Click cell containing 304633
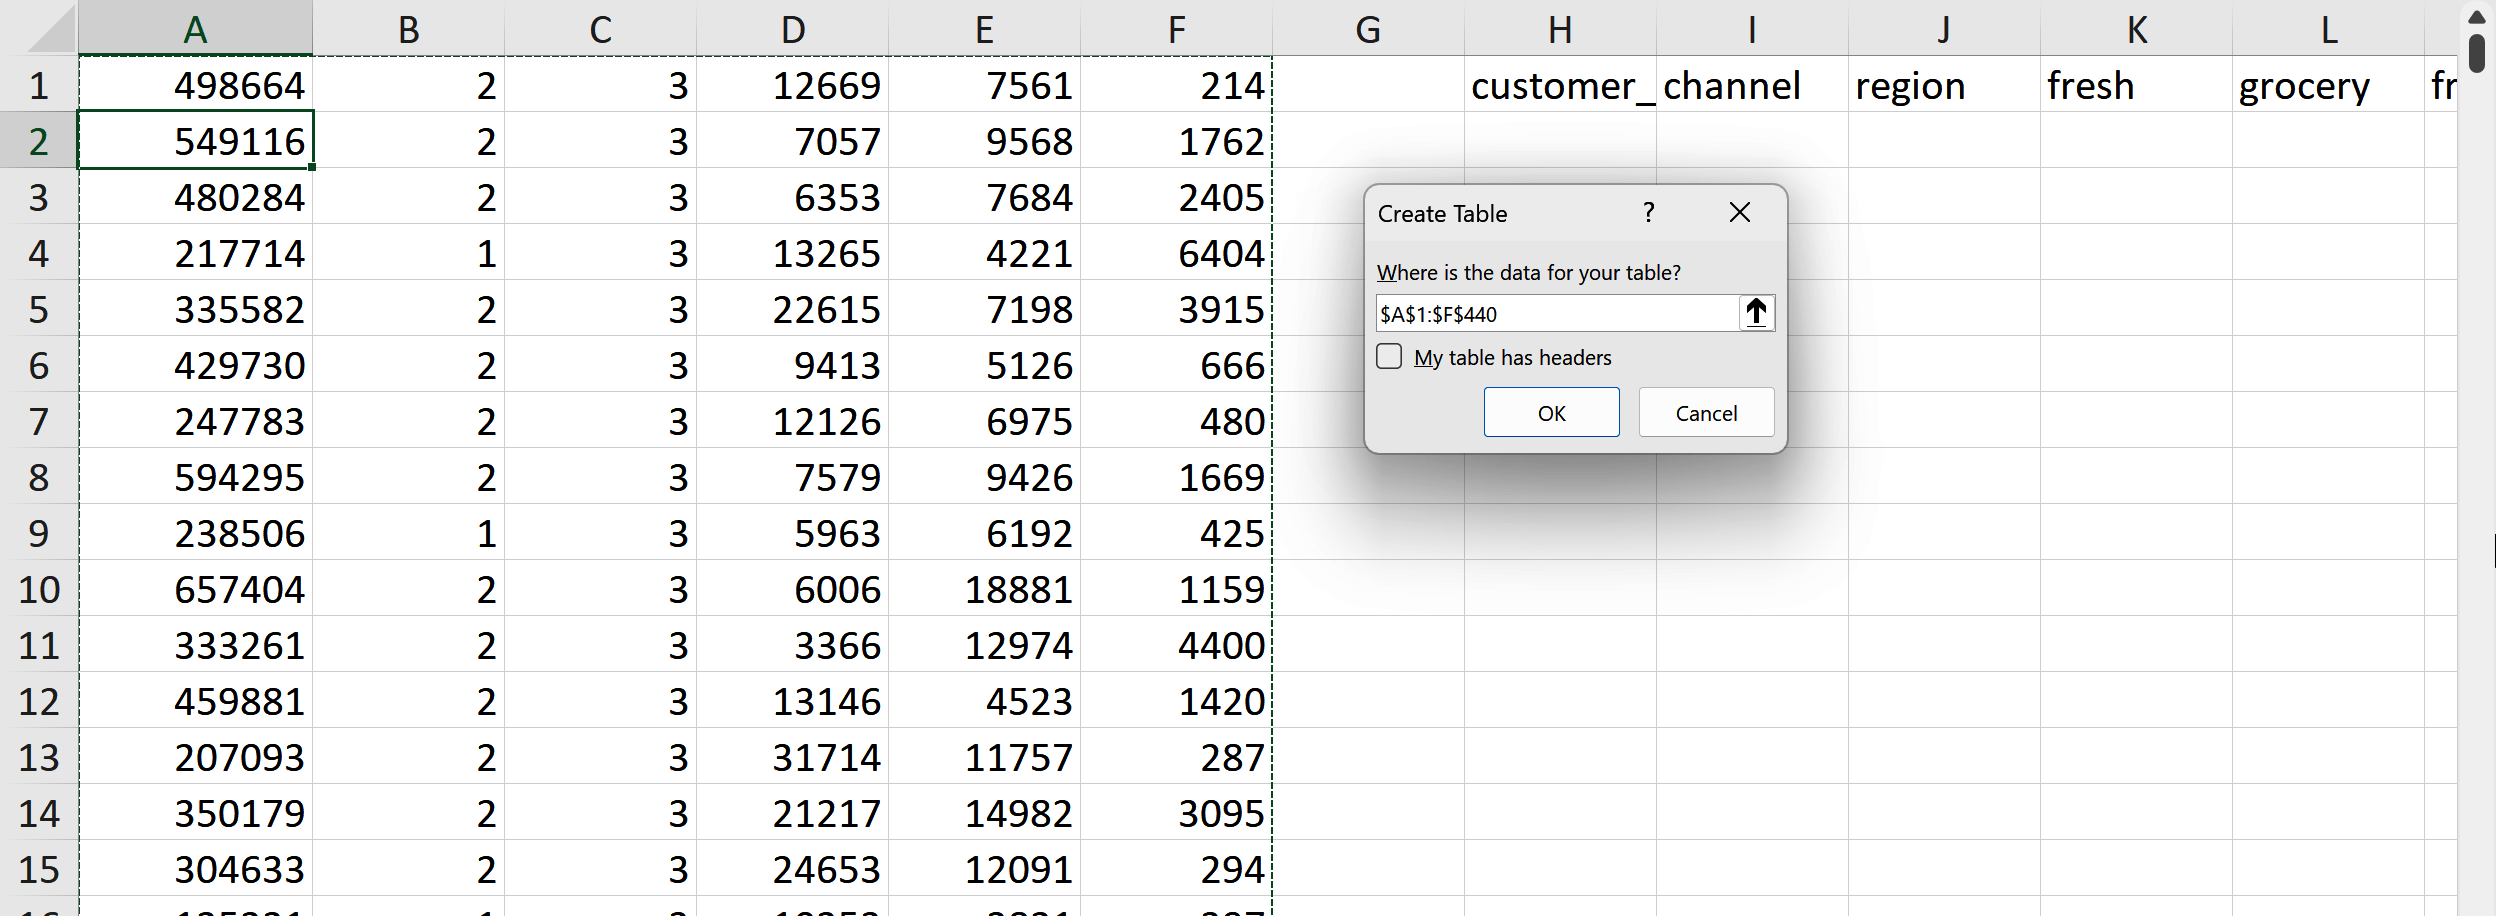The height and width of the screenshot is (916, 2496). tap(196, 869)
